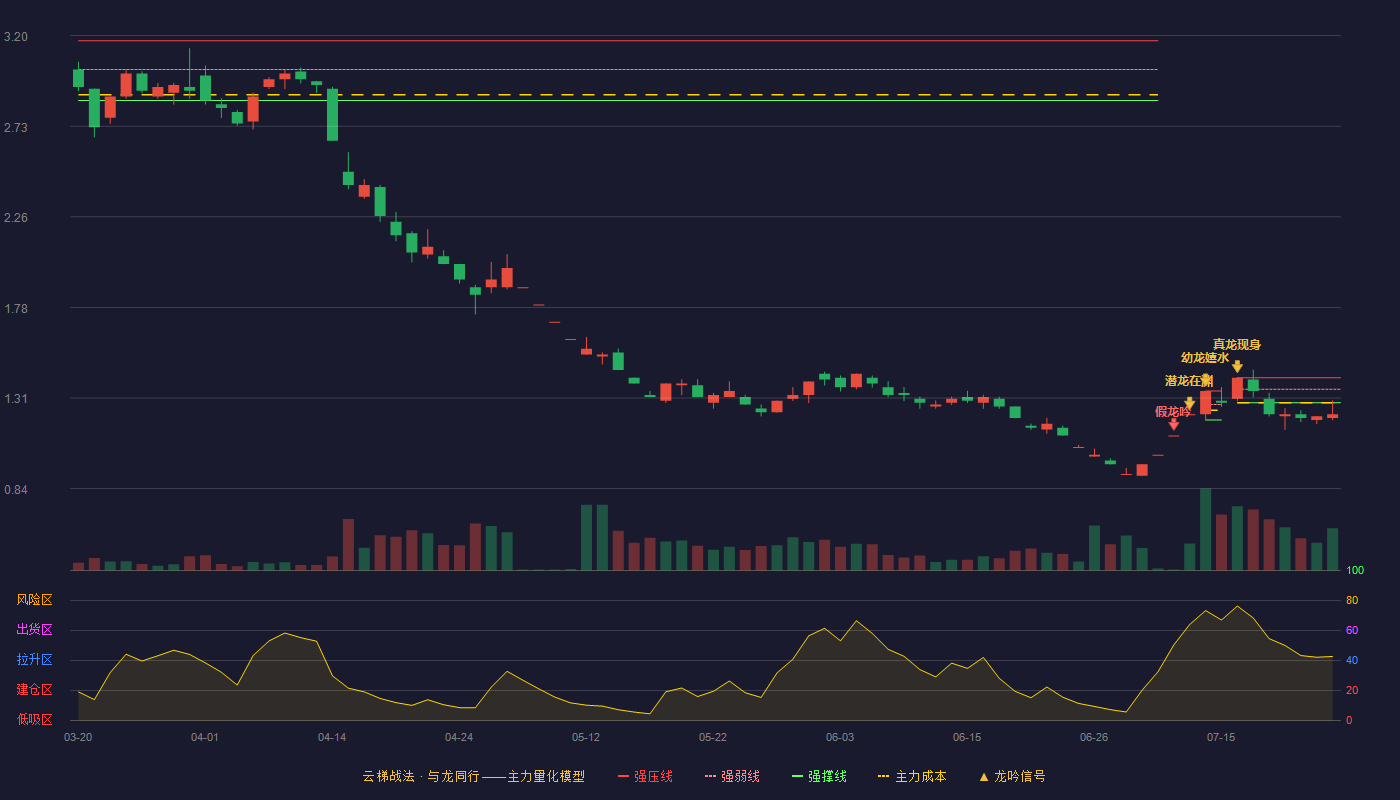This screenshot has width=1400, height=800.
Task: Click the large green candle near 04-14
Action: [x=332, y=115]
